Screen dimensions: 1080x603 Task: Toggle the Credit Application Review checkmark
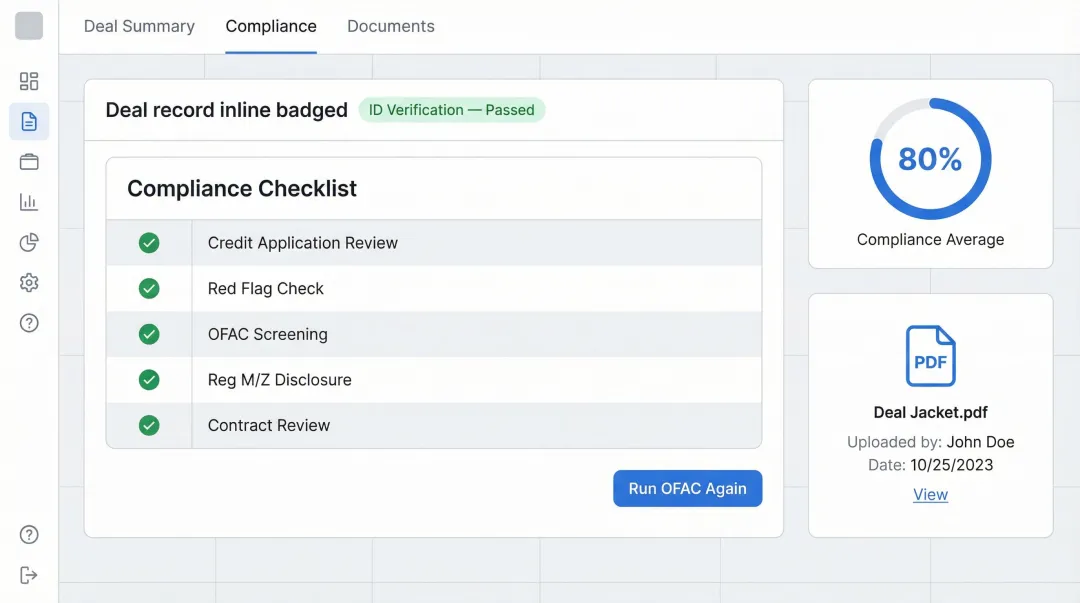point(149,242)
